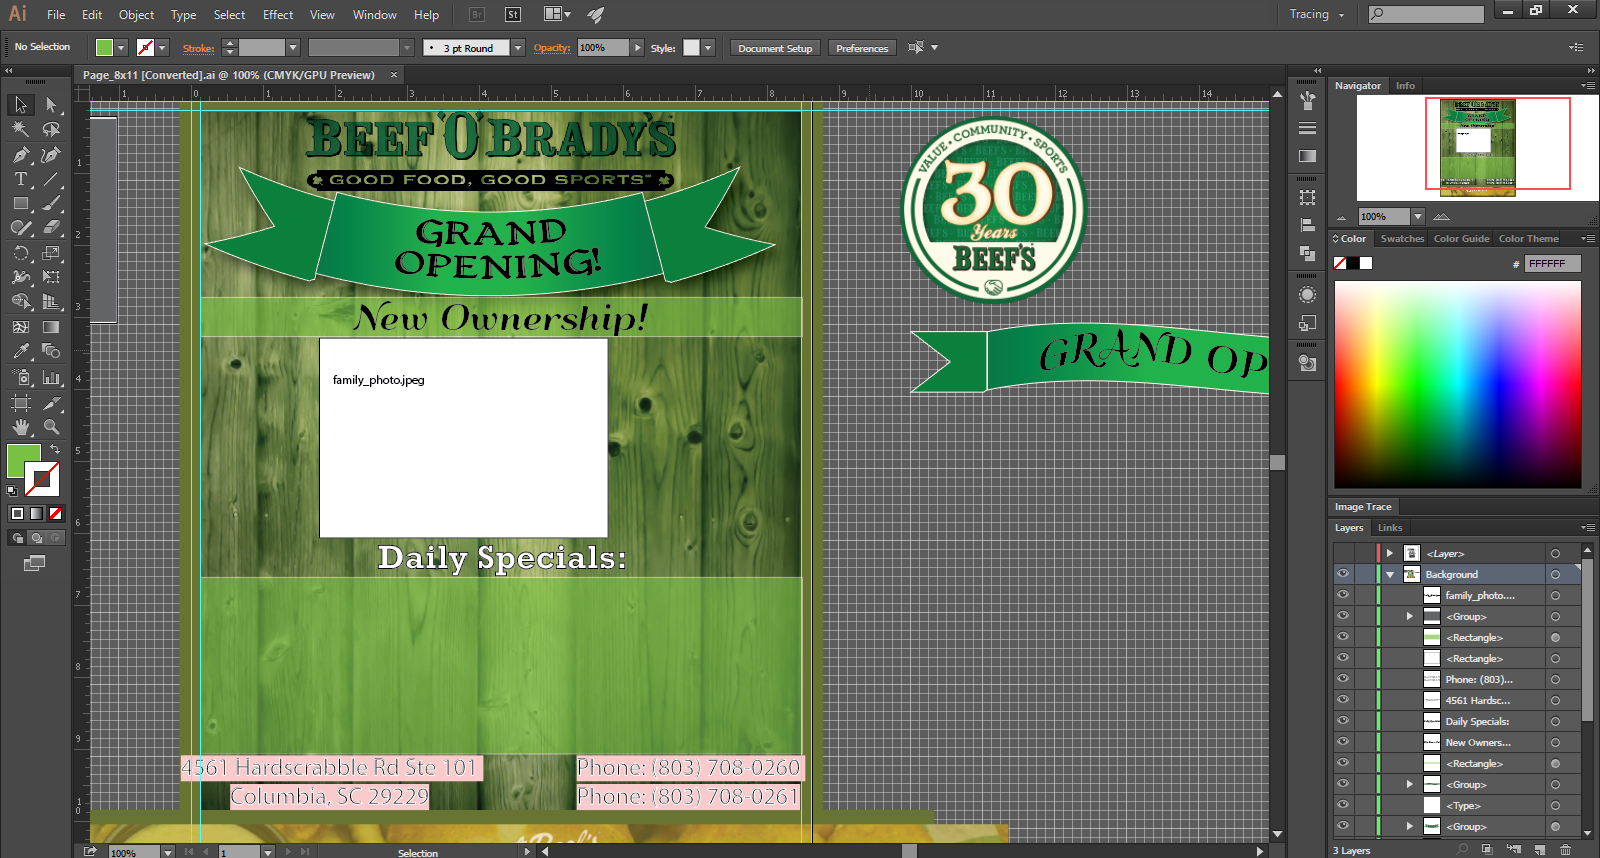Collapse the Background layer
The image size is (1600, 858).
1389,574
